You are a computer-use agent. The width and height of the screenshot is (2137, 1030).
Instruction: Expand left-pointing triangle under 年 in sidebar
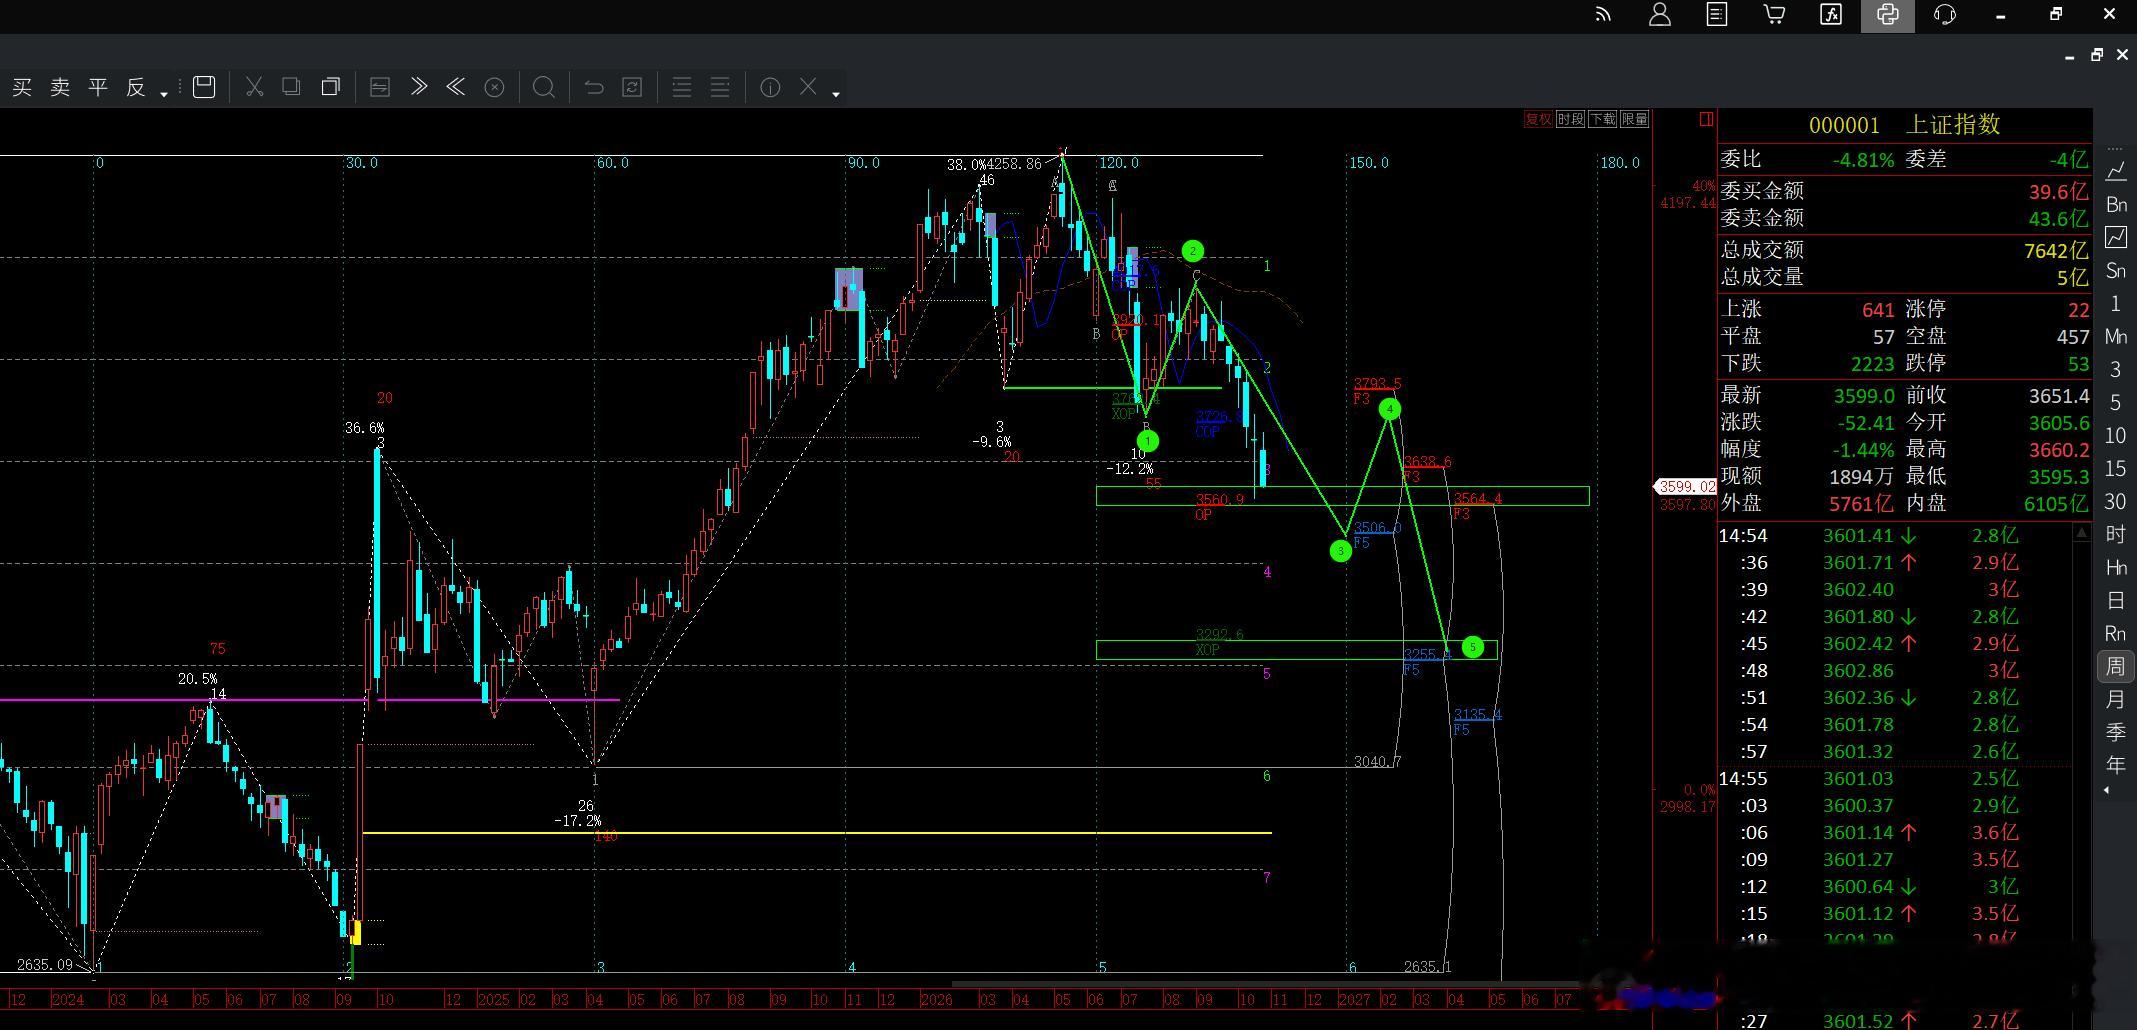(2107, 790)
